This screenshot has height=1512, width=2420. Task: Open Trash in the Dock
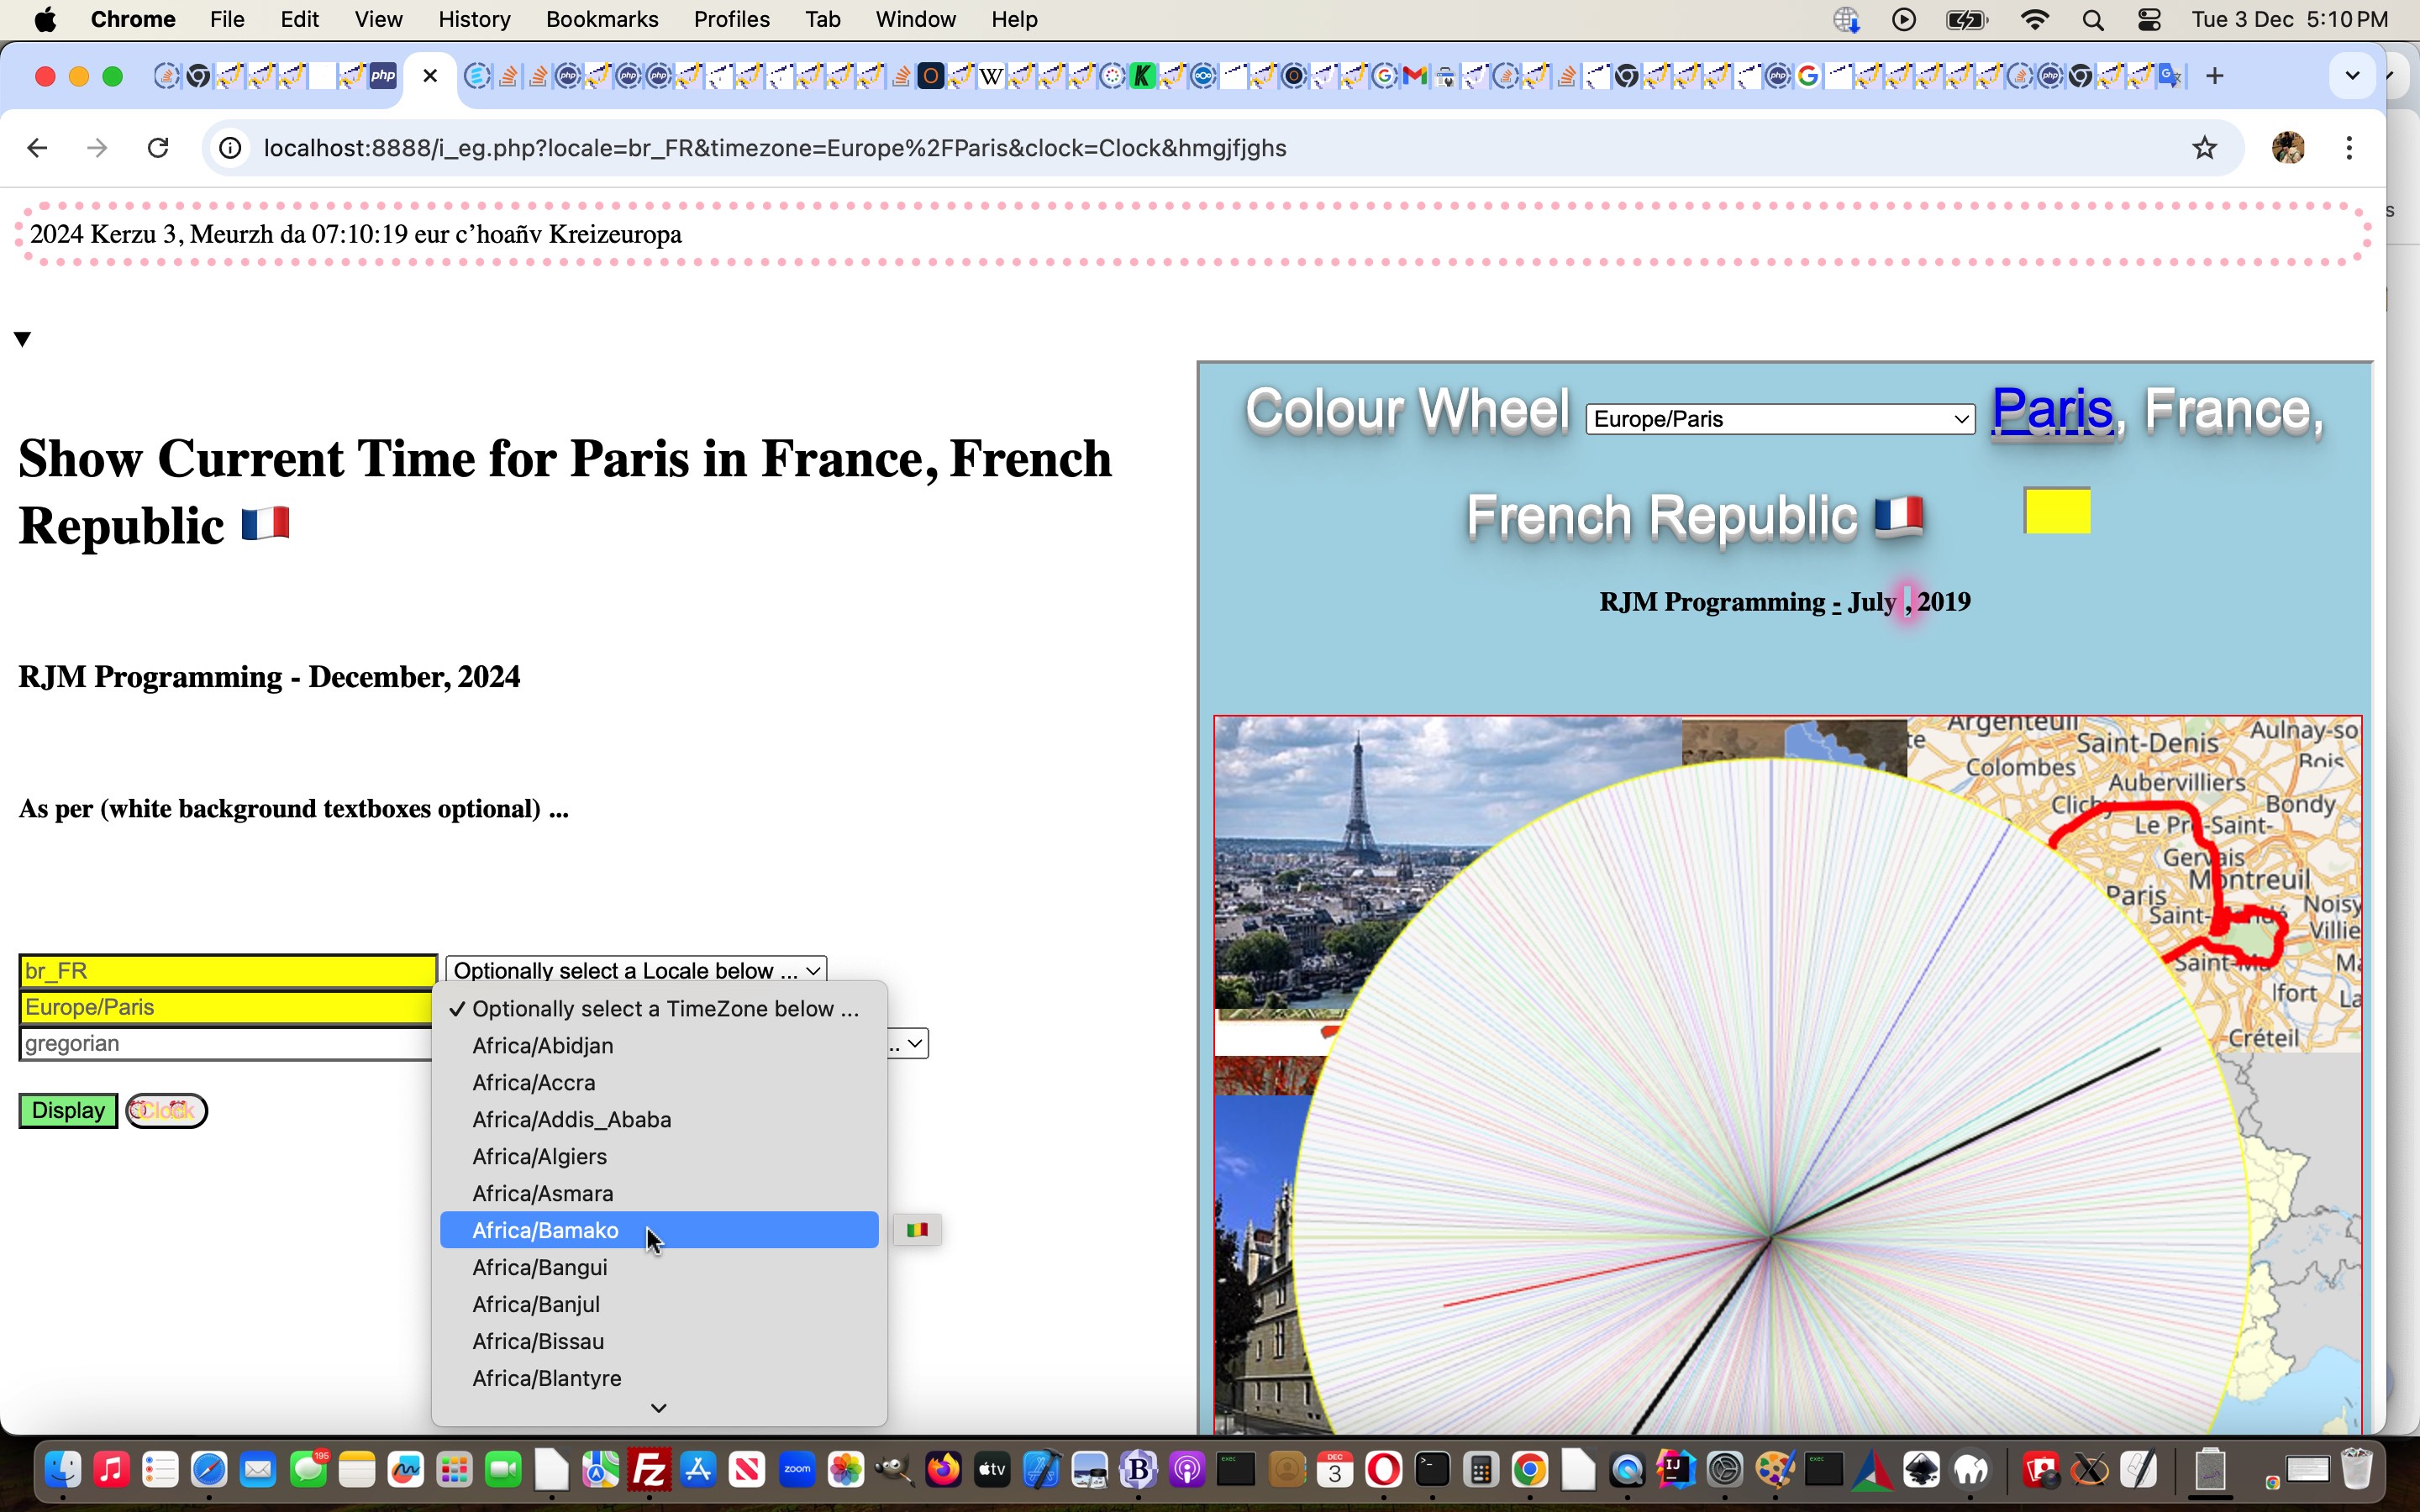coord(2358,1470)
